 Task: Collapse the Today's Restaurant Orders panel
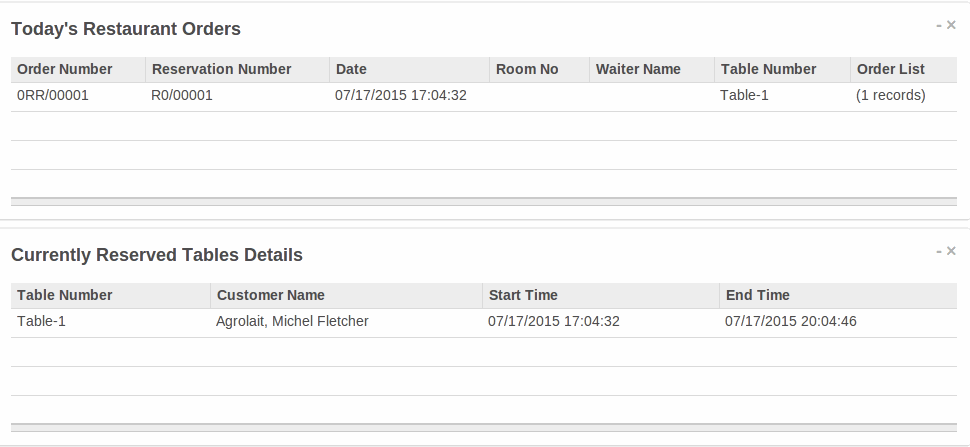939,25
